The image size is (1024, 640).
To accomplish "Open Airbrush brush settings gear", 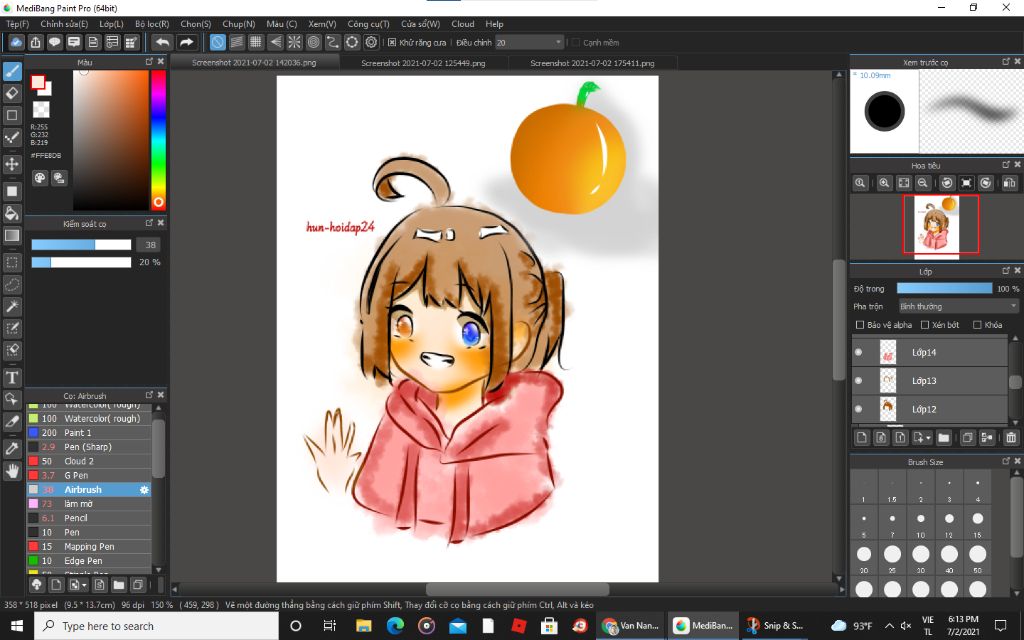I will point(144,490).
